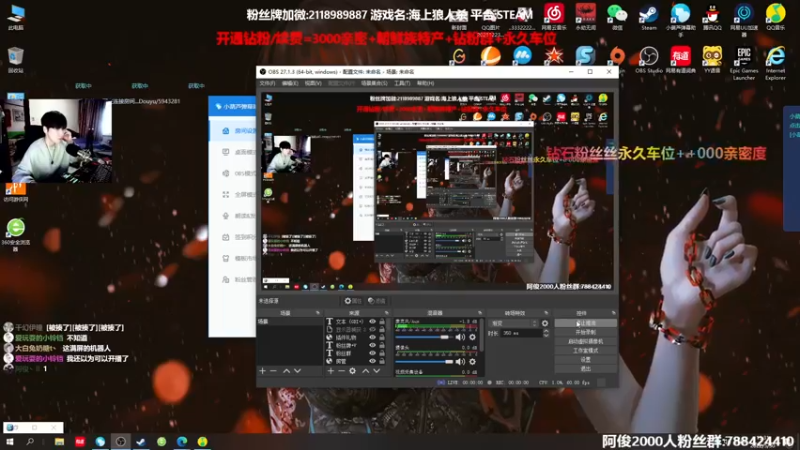The height and width of the screenshot is (450, 800).
Task: Open the 场景集合(S) menu in OBS
Action: click(x=374, y=83)
